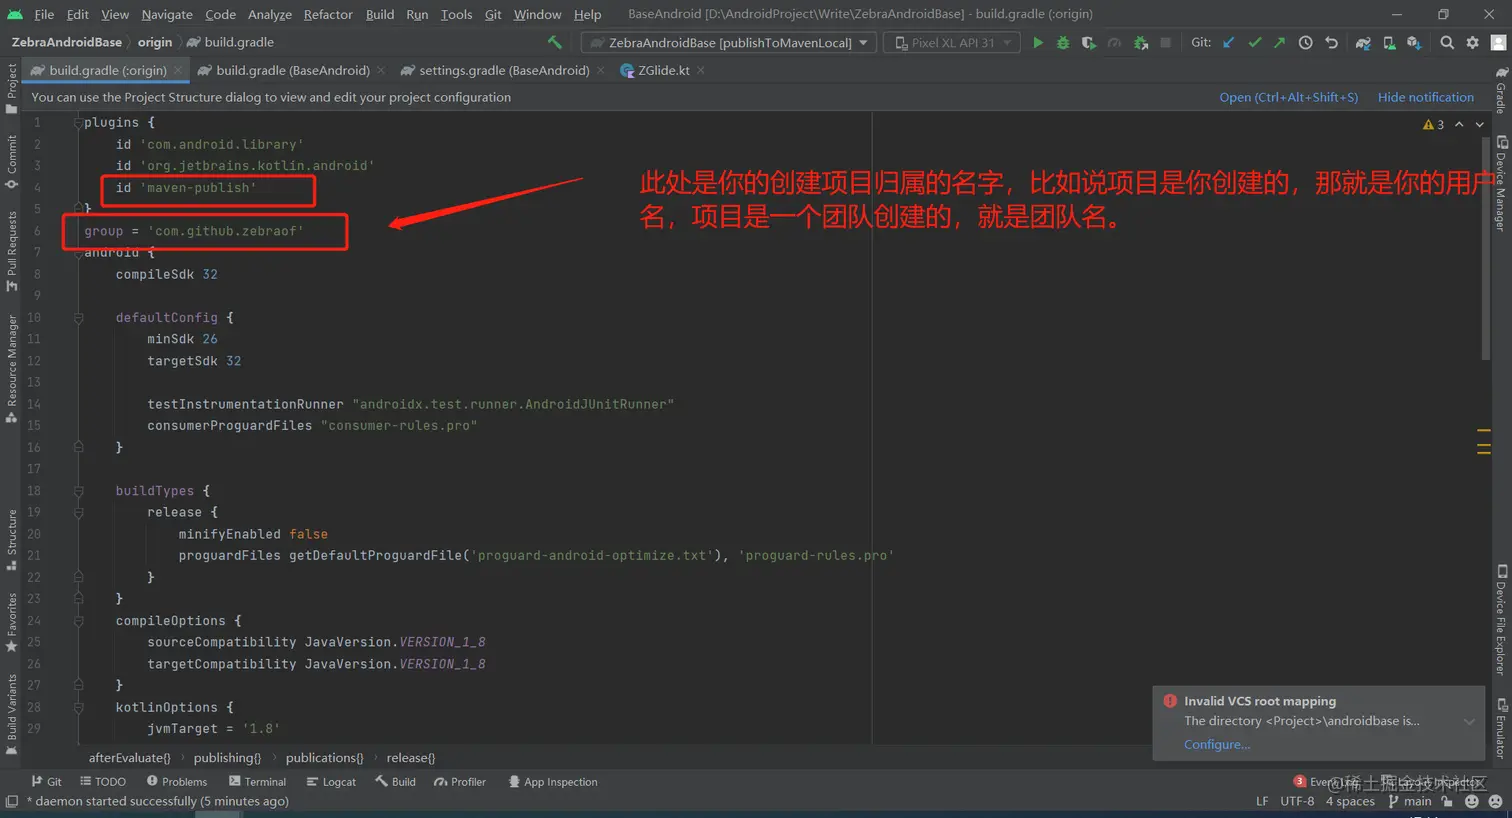
Task: Open the Favorites tool window
Action: point(11,622)
